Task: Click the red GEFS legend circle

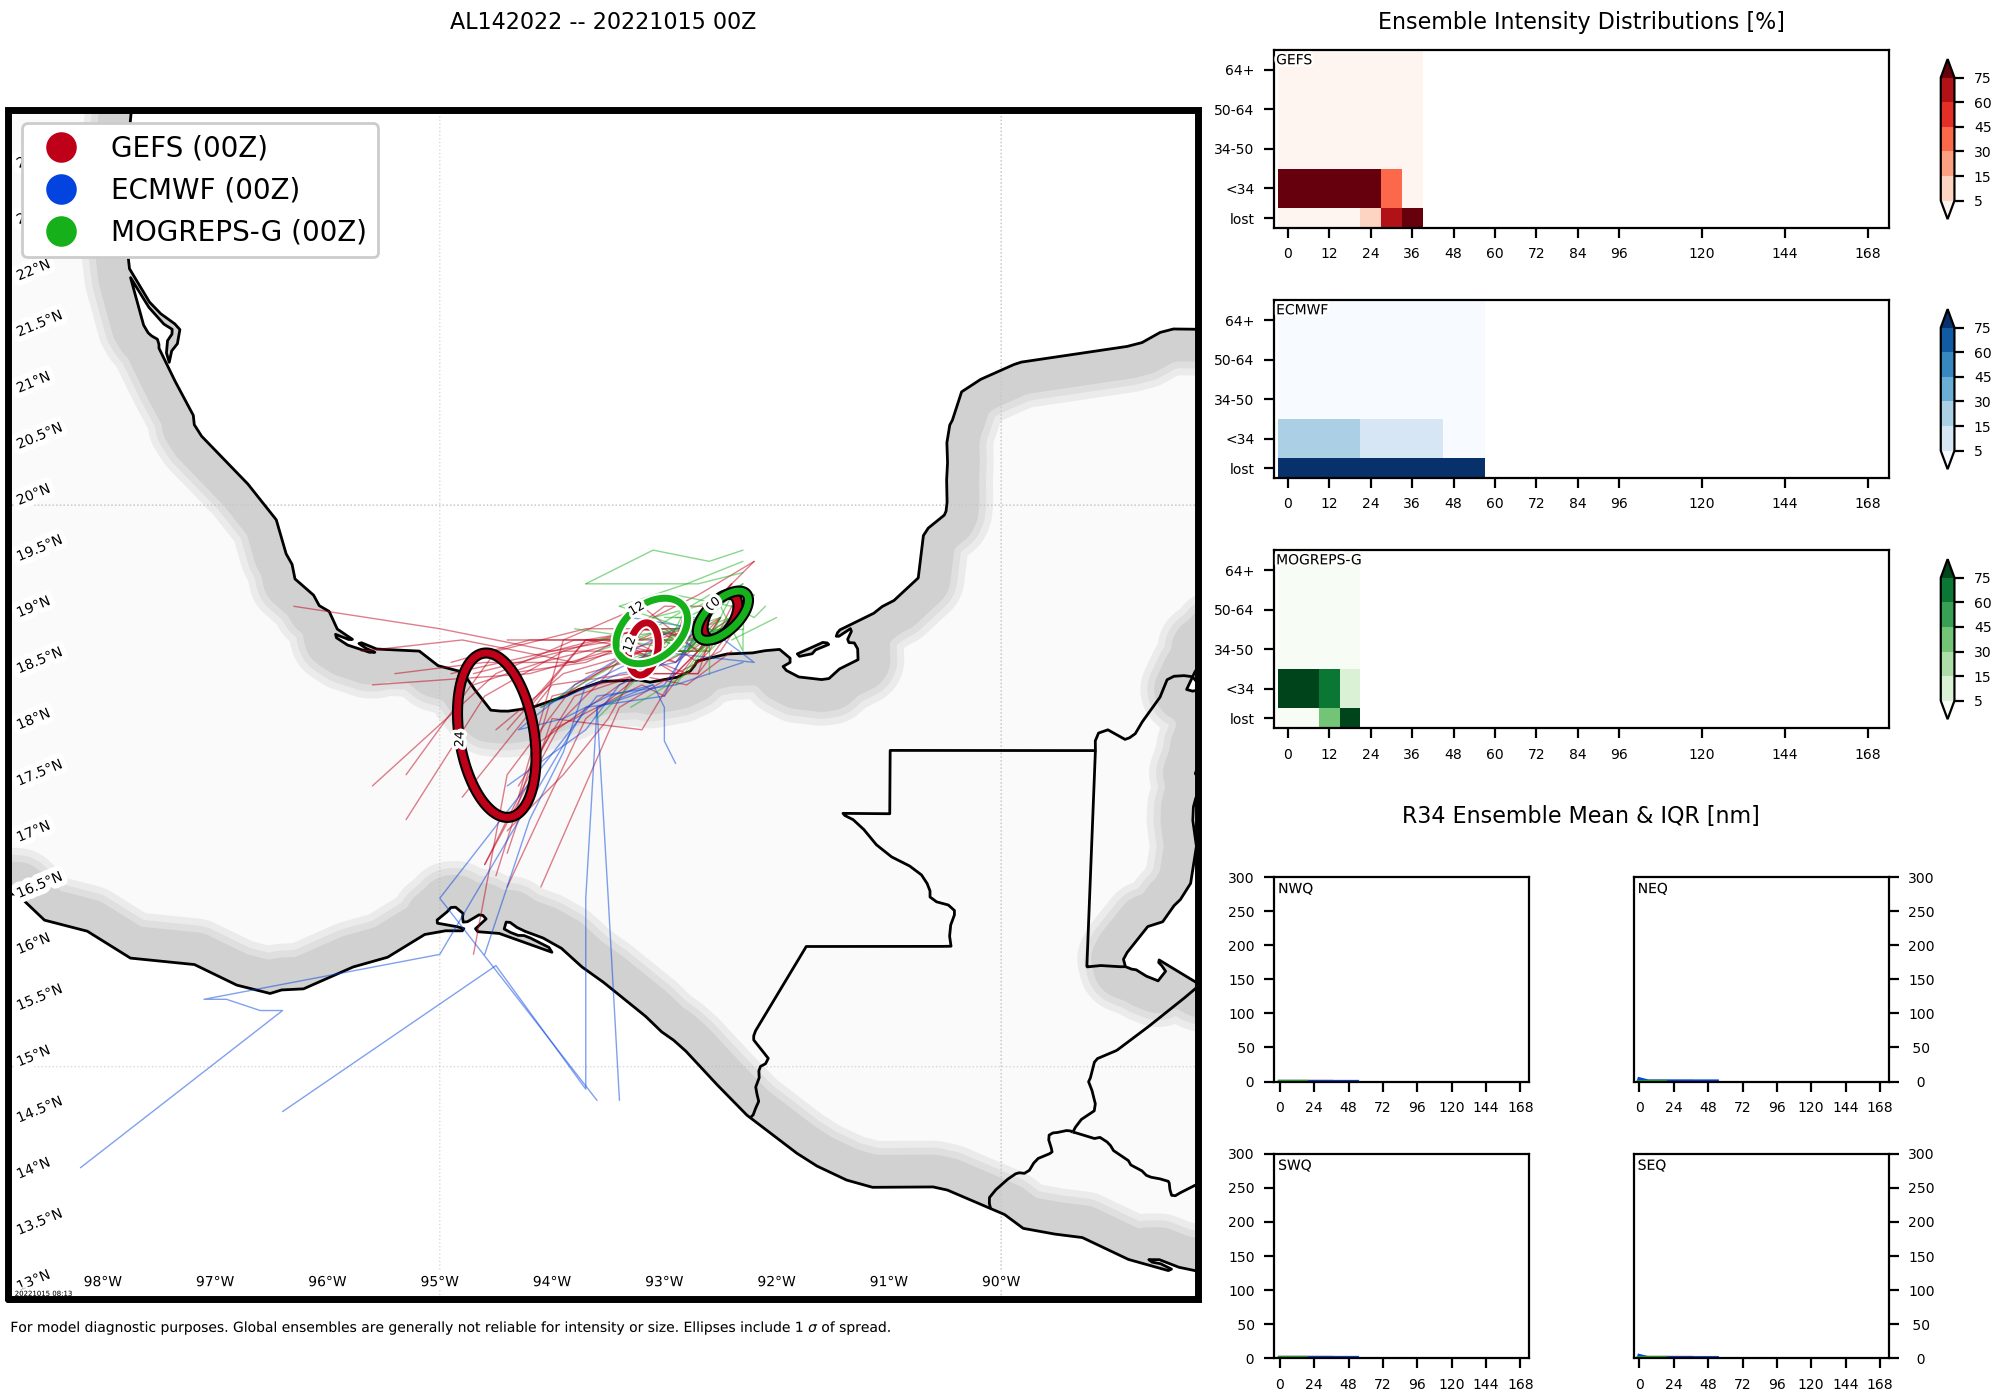Action: point(61,148)
